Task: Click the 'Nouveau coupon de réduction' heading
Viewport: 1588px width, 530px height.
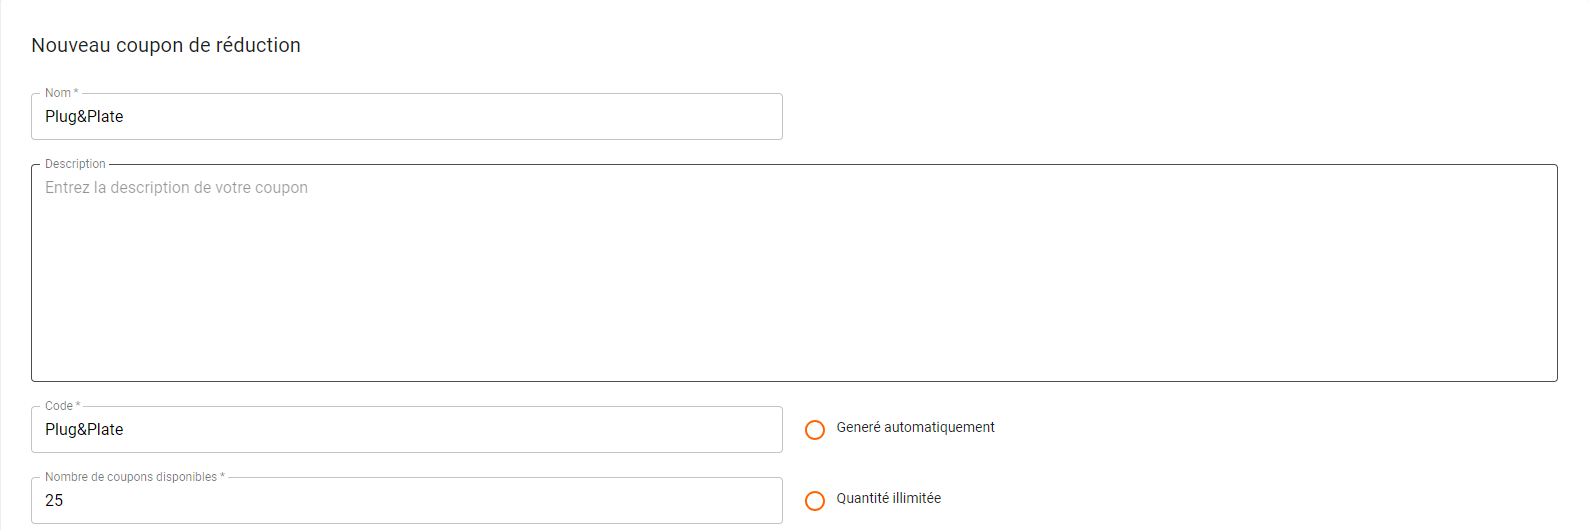Action: click(x=166, y=45)
